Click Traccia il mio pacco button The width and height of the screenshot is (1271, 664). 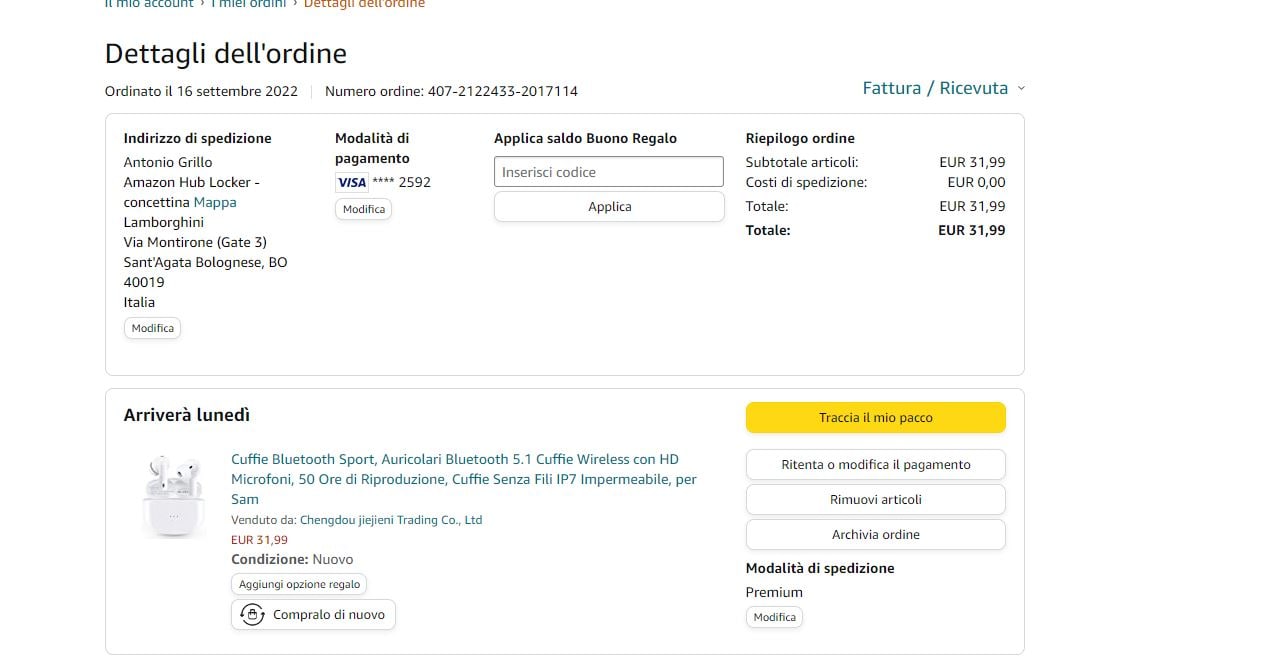coord(875,418)
